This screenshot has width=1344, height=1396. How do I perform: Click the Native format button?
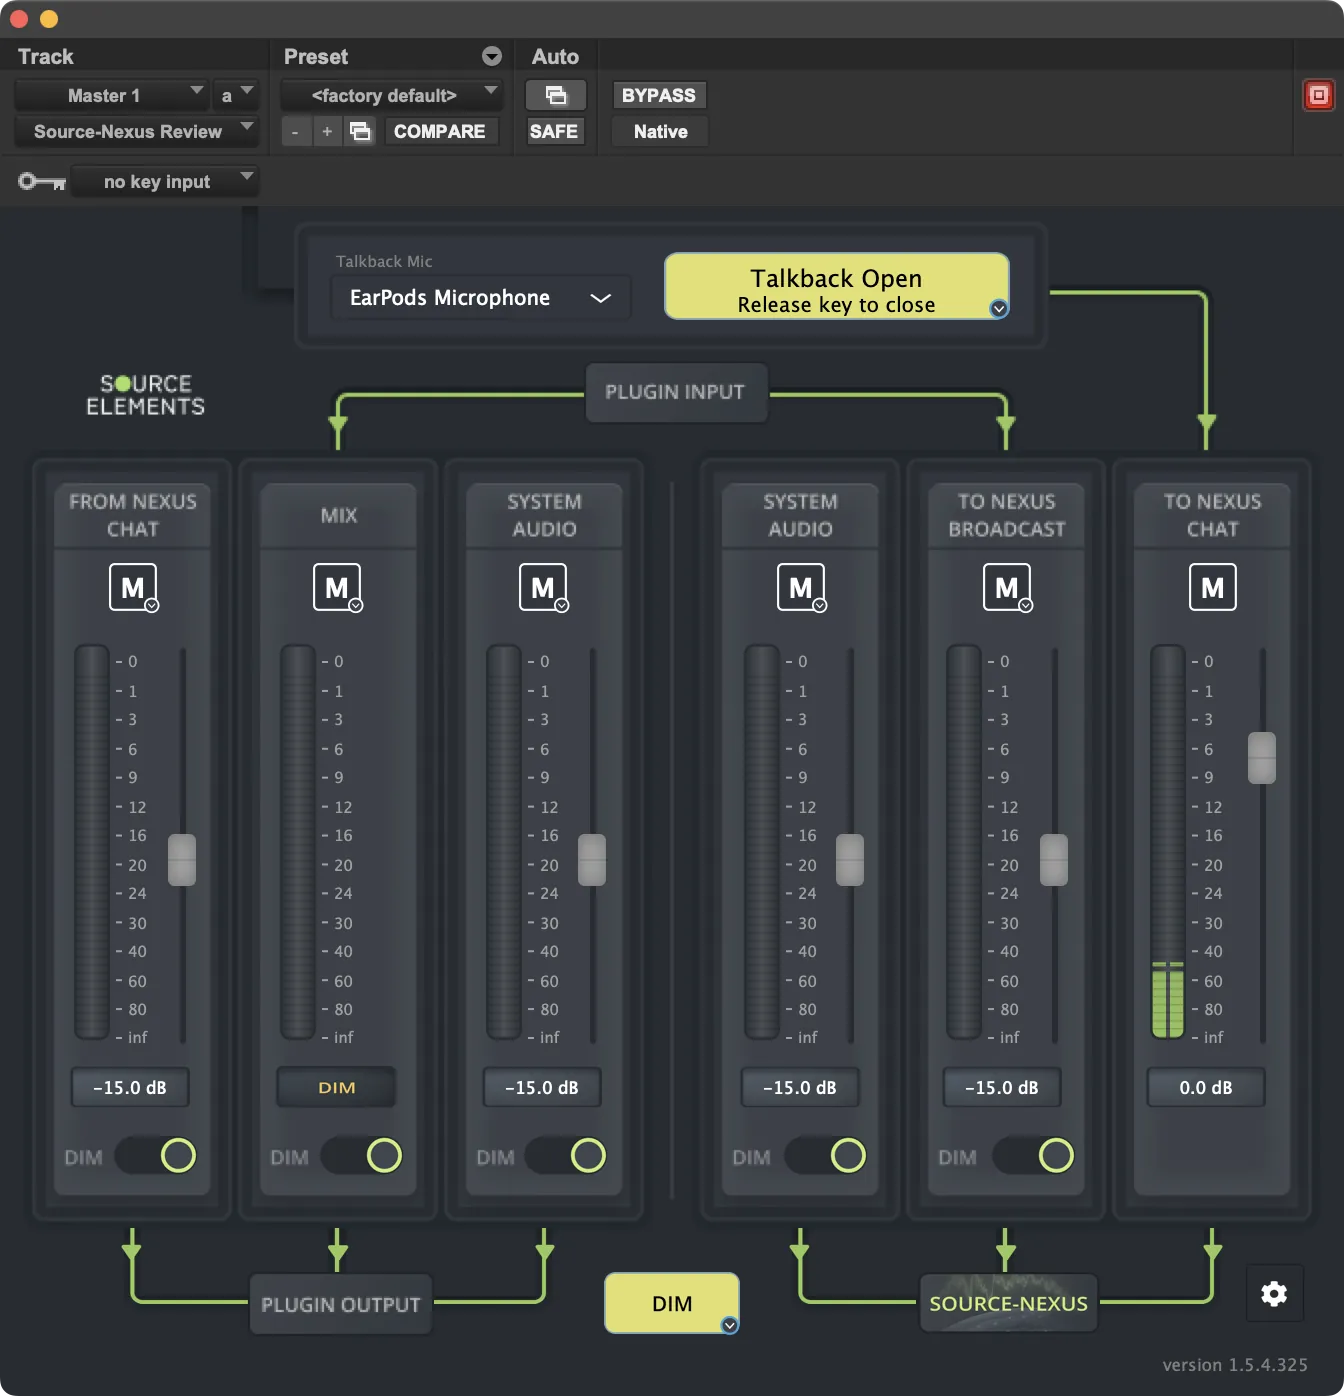point(660,131)
